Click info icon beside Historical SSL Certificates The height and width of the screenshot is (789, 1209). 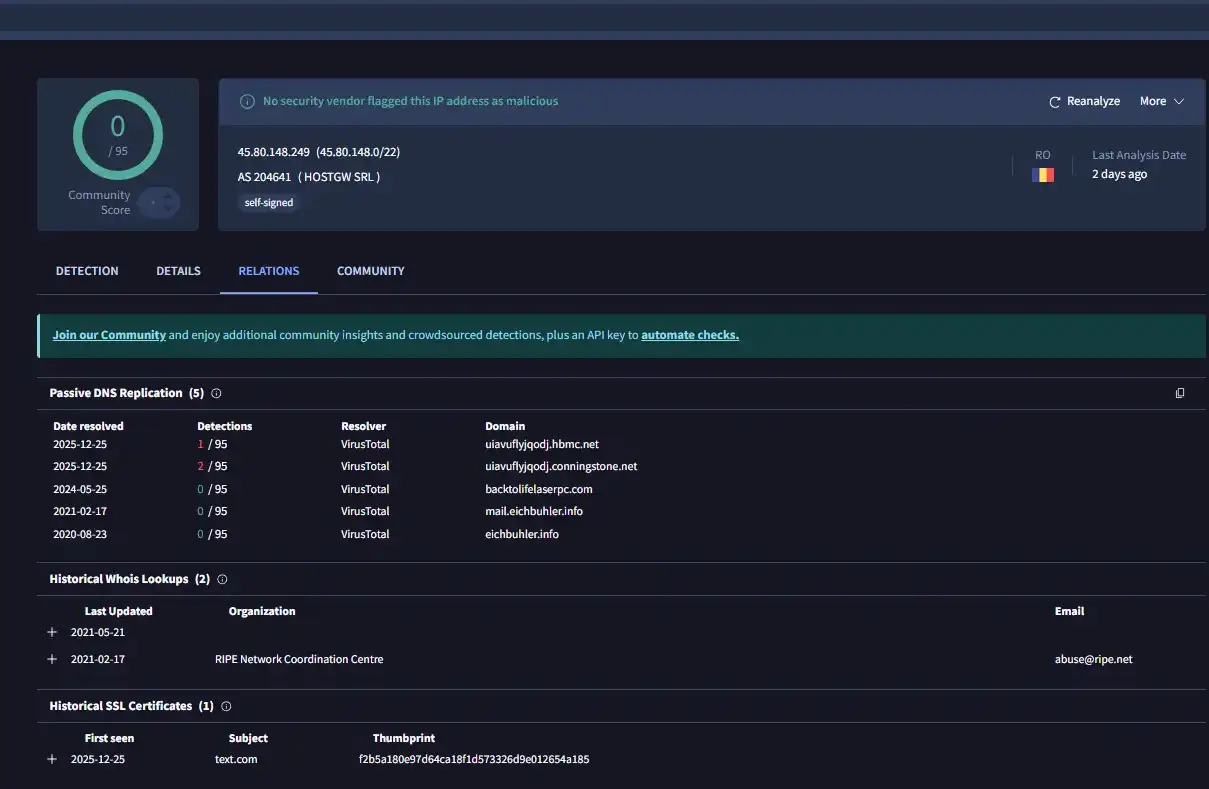[226, 707]
